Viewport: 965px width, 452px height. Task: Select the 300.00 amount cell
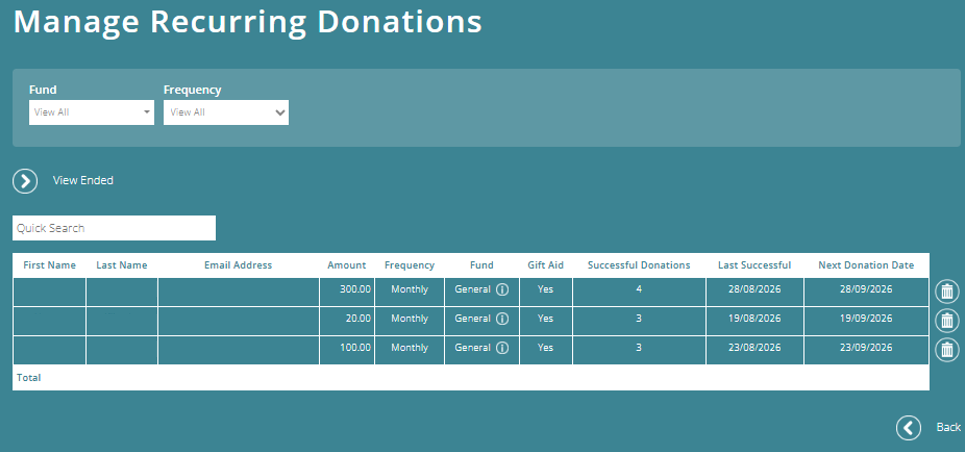point(347,292)
